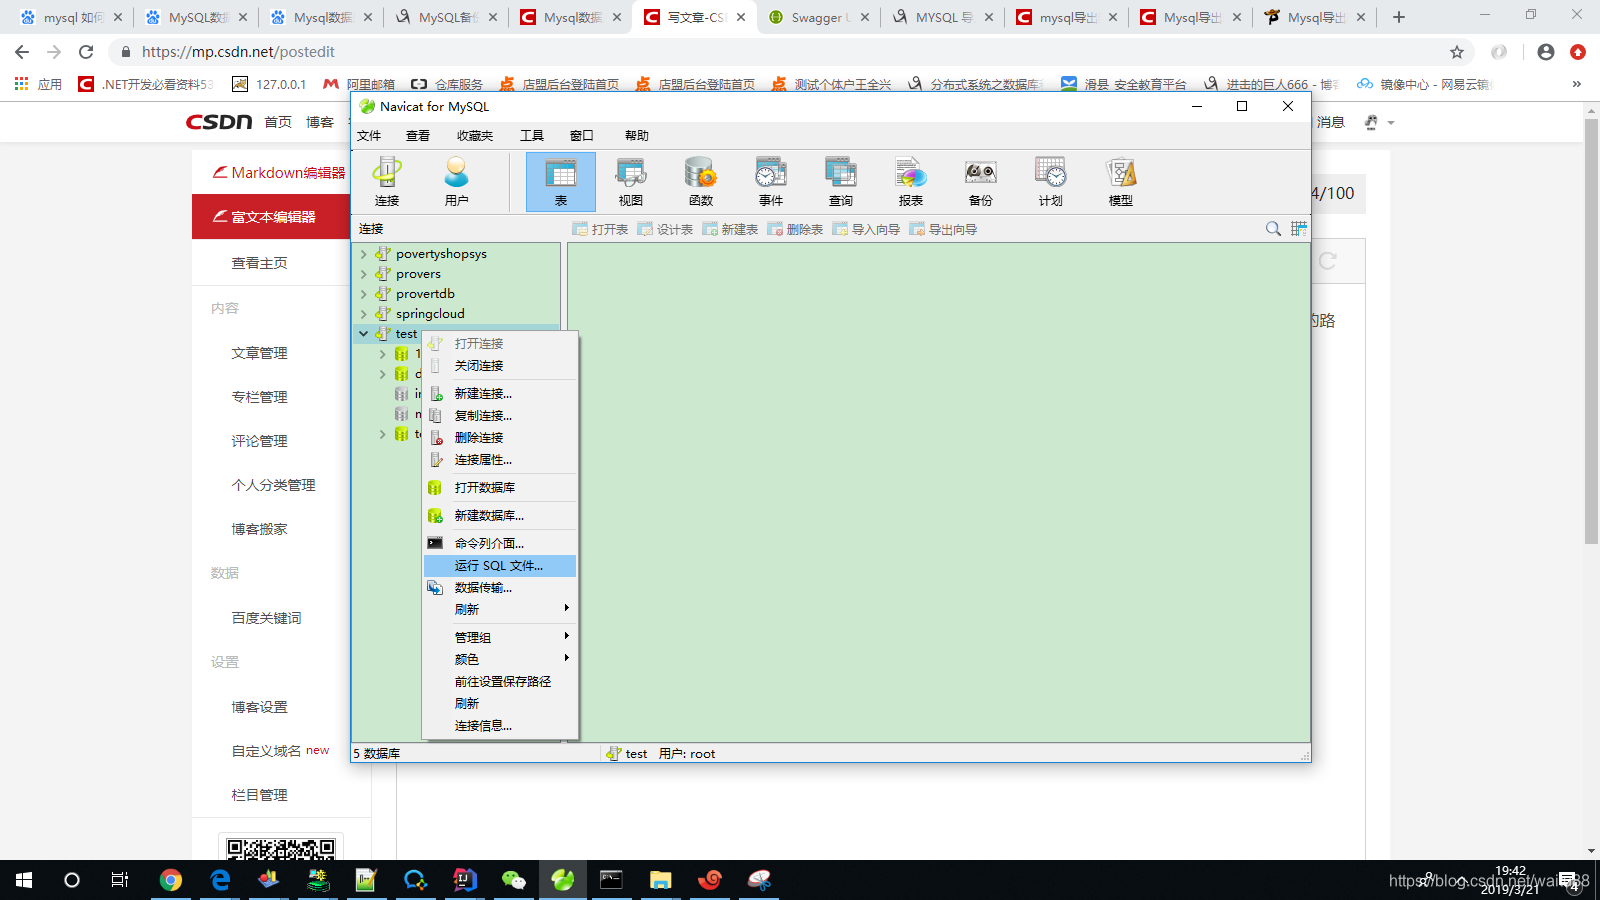This screenshot has width=1600, height=900.
Task: Select the springcloud connection in tree
Action: pyautogui.click(x=430, y=314)
